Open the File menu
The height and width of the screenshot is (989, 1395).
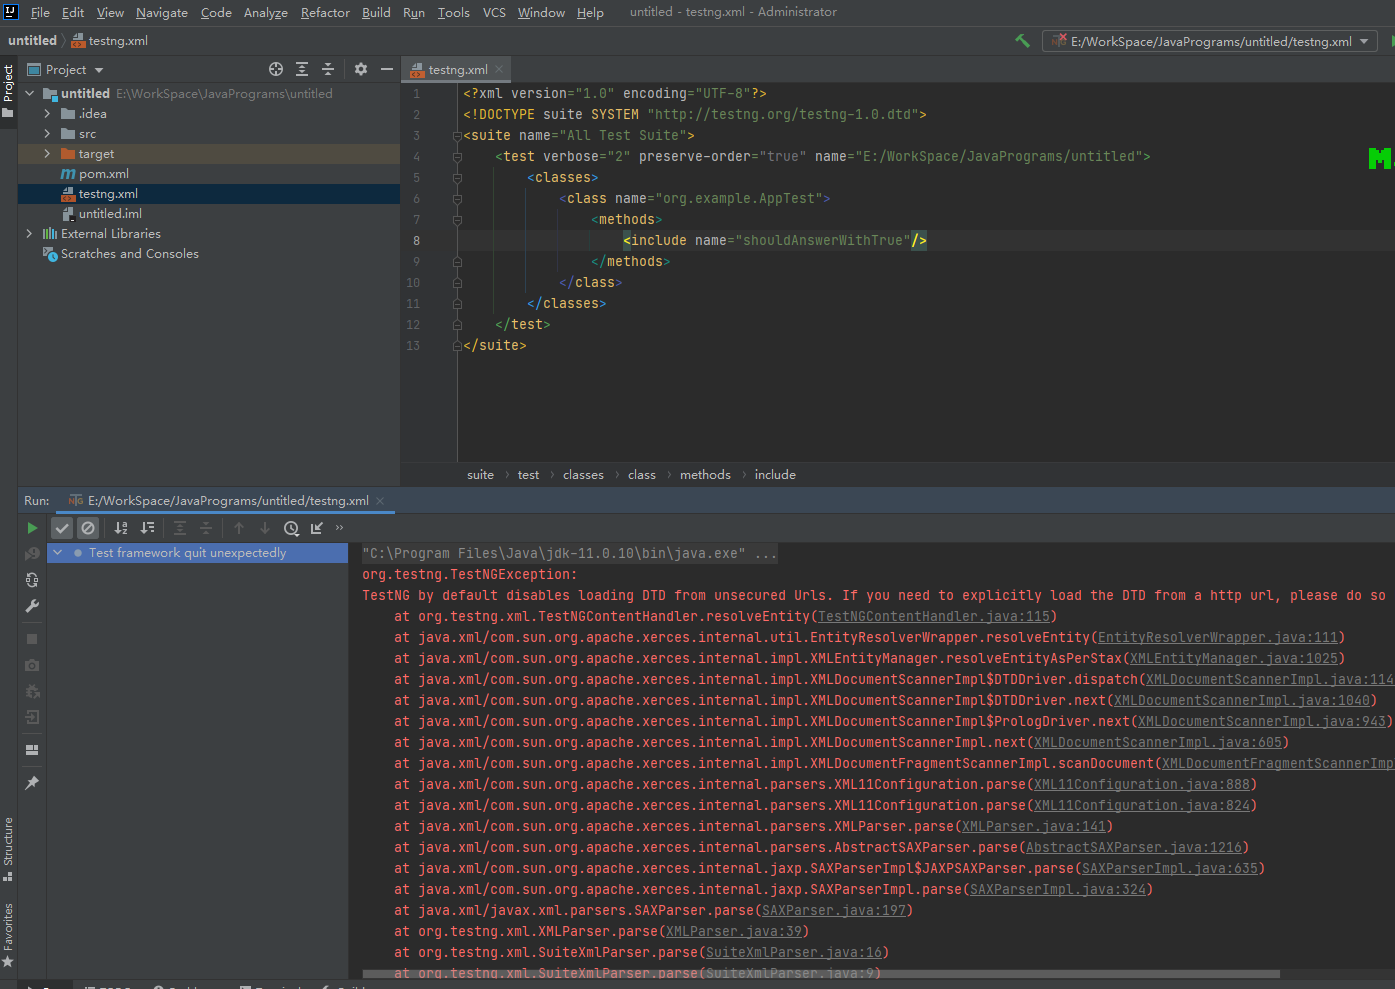point(40,12)
